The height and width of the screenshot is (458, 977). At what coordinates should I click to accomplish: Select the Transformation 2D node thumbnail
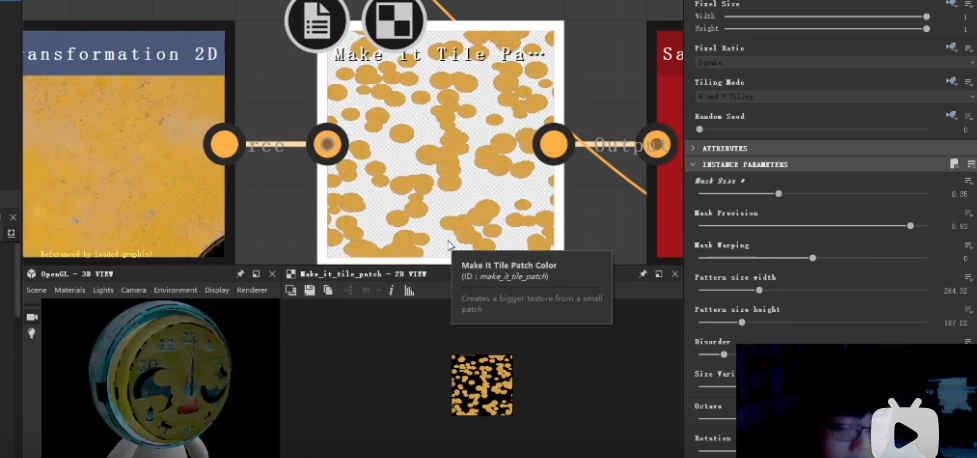(123, 166)
